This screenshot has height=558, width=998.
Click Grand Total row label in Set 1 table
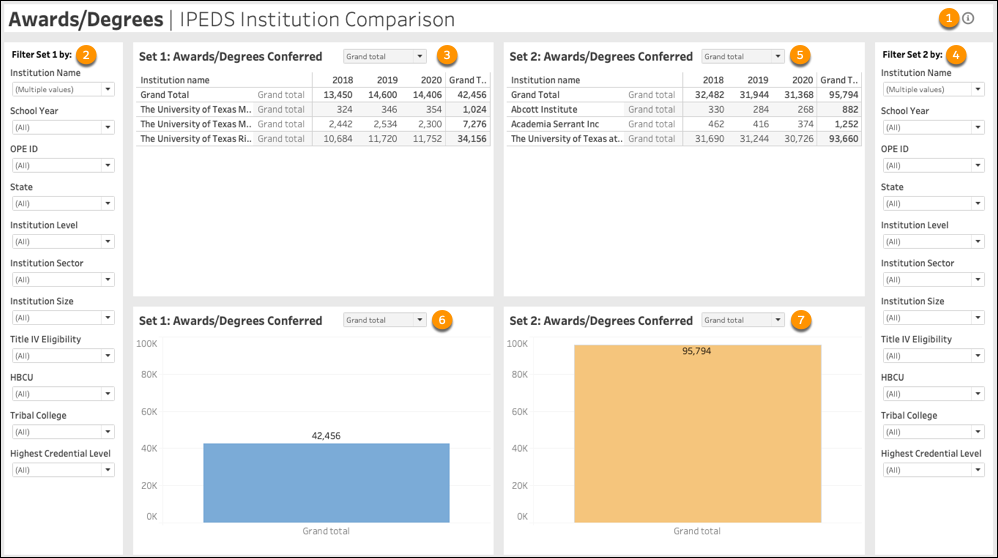[164, 95]
